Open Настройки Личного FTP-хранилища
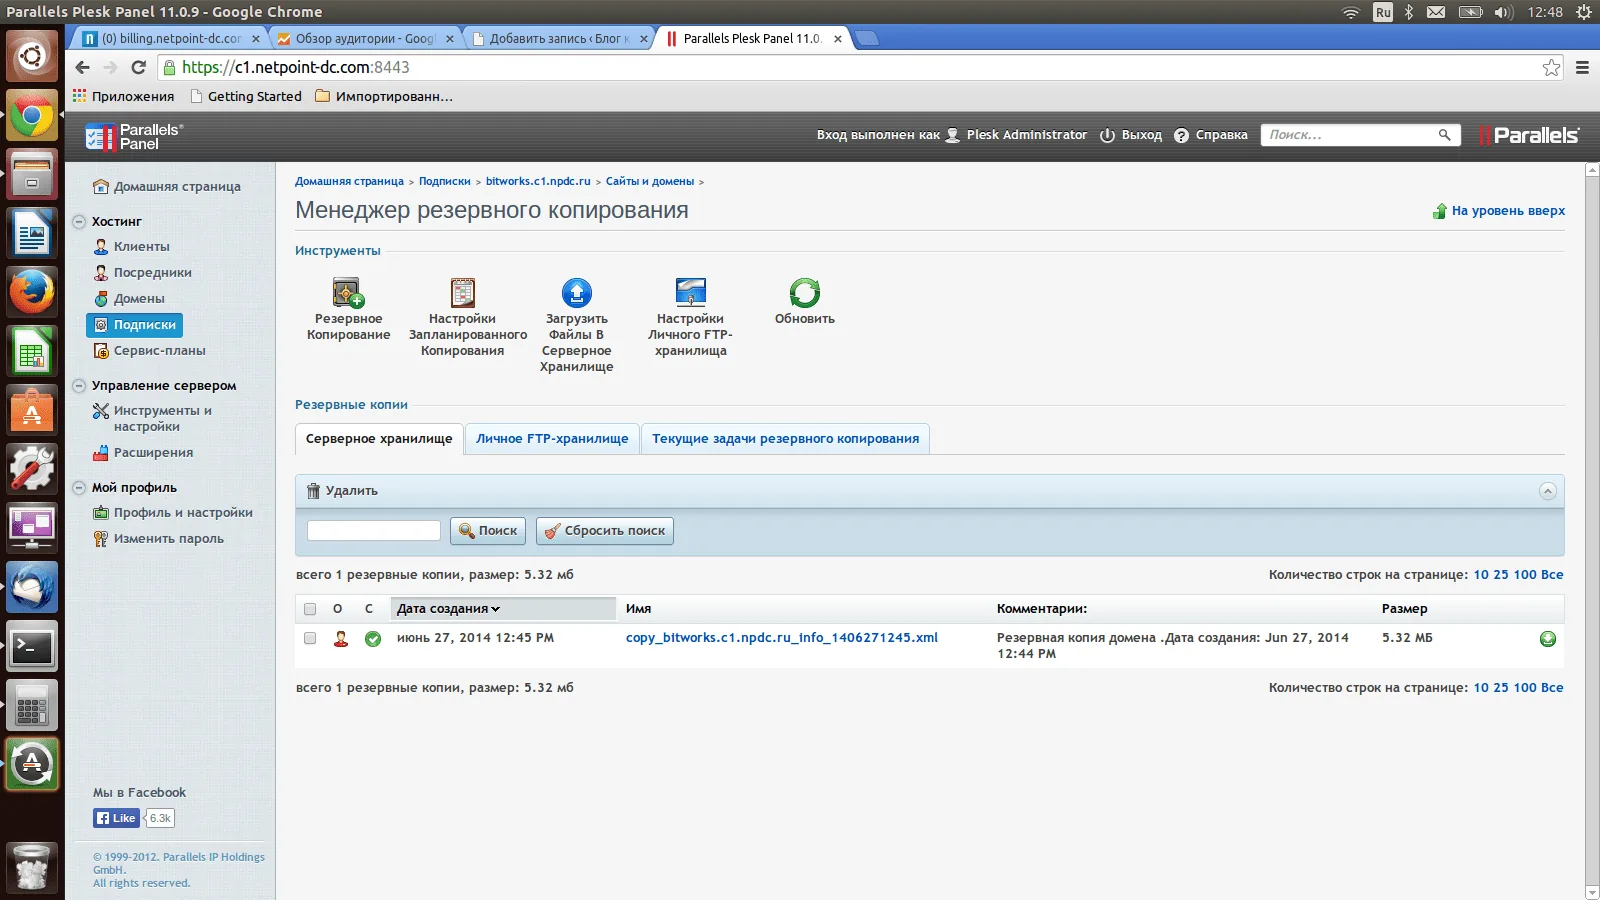 tap(690, 290)
